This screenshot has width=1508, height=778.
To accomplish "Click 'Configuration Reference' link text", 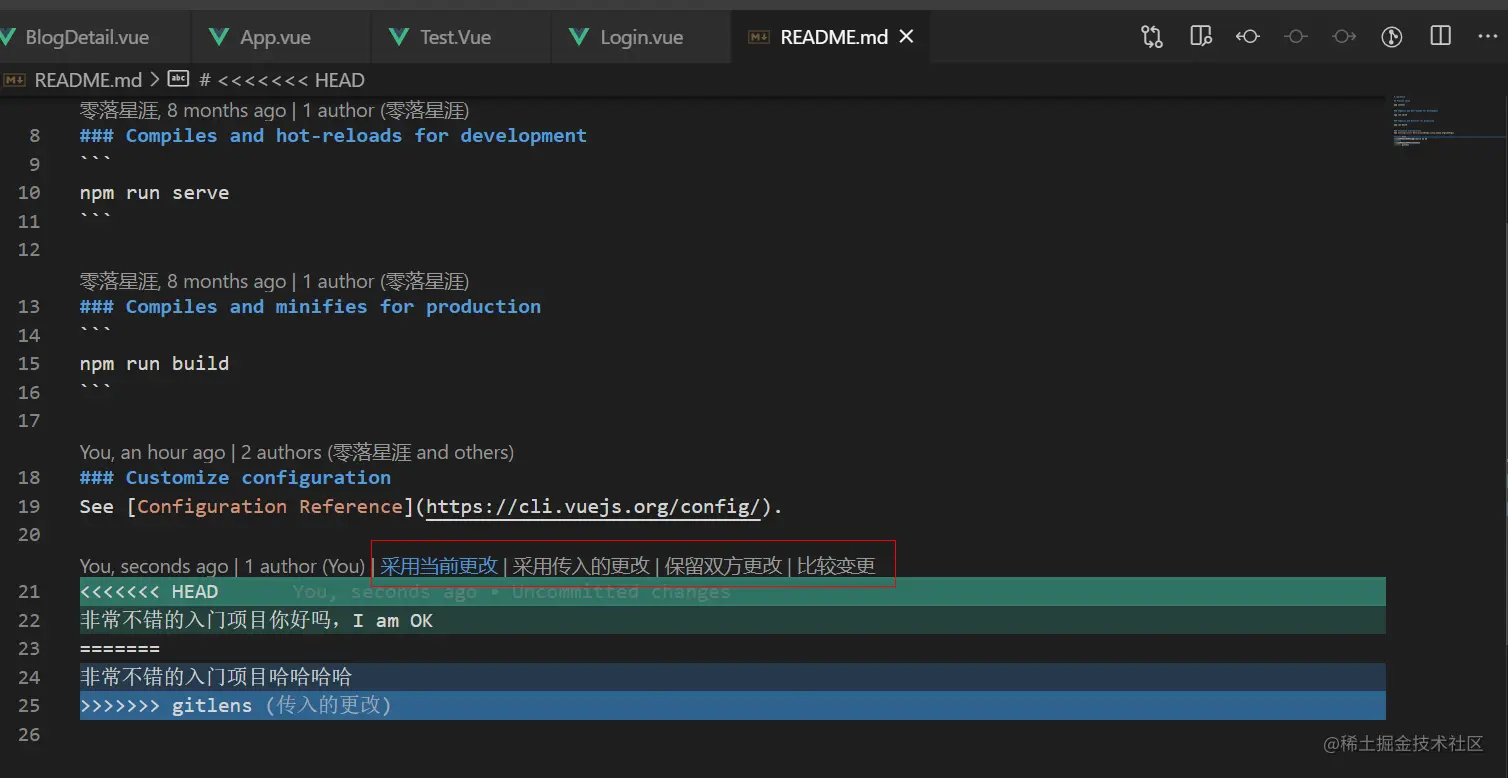I will click(269, 507).
